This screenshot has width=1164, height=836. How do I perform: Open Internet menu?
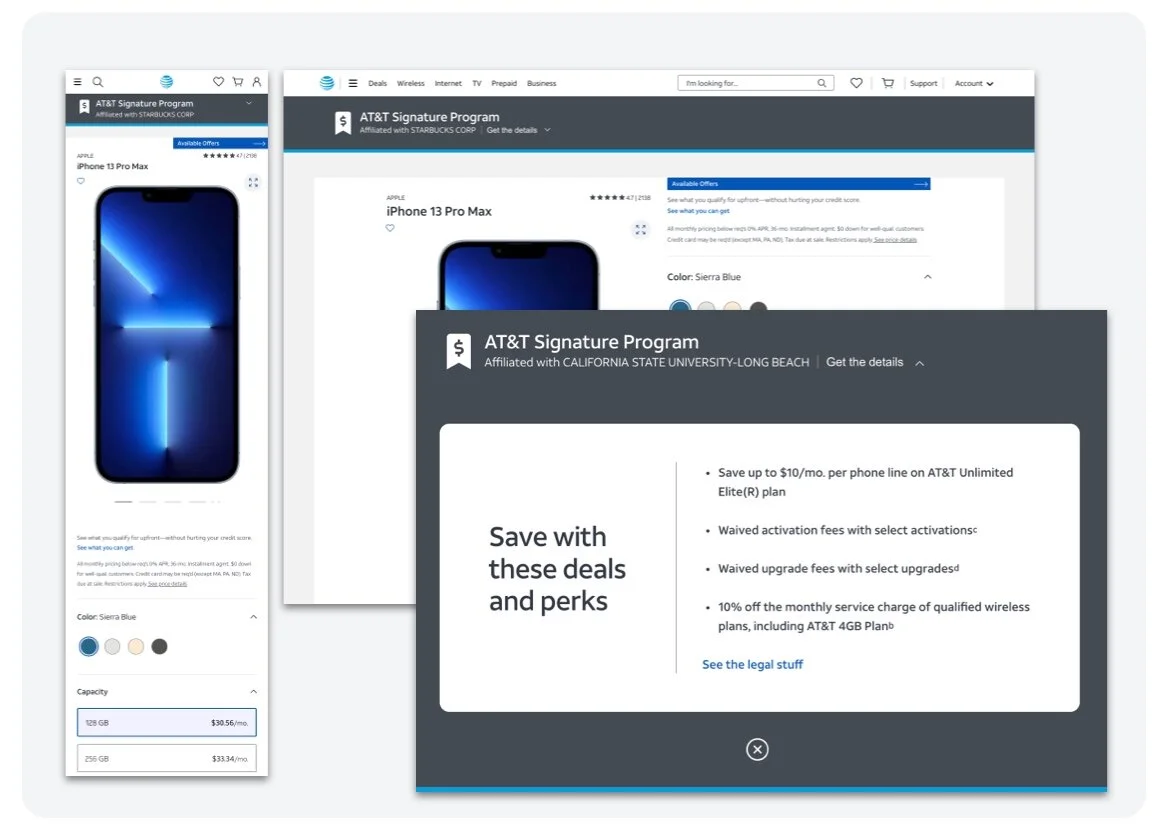point(448,83)
